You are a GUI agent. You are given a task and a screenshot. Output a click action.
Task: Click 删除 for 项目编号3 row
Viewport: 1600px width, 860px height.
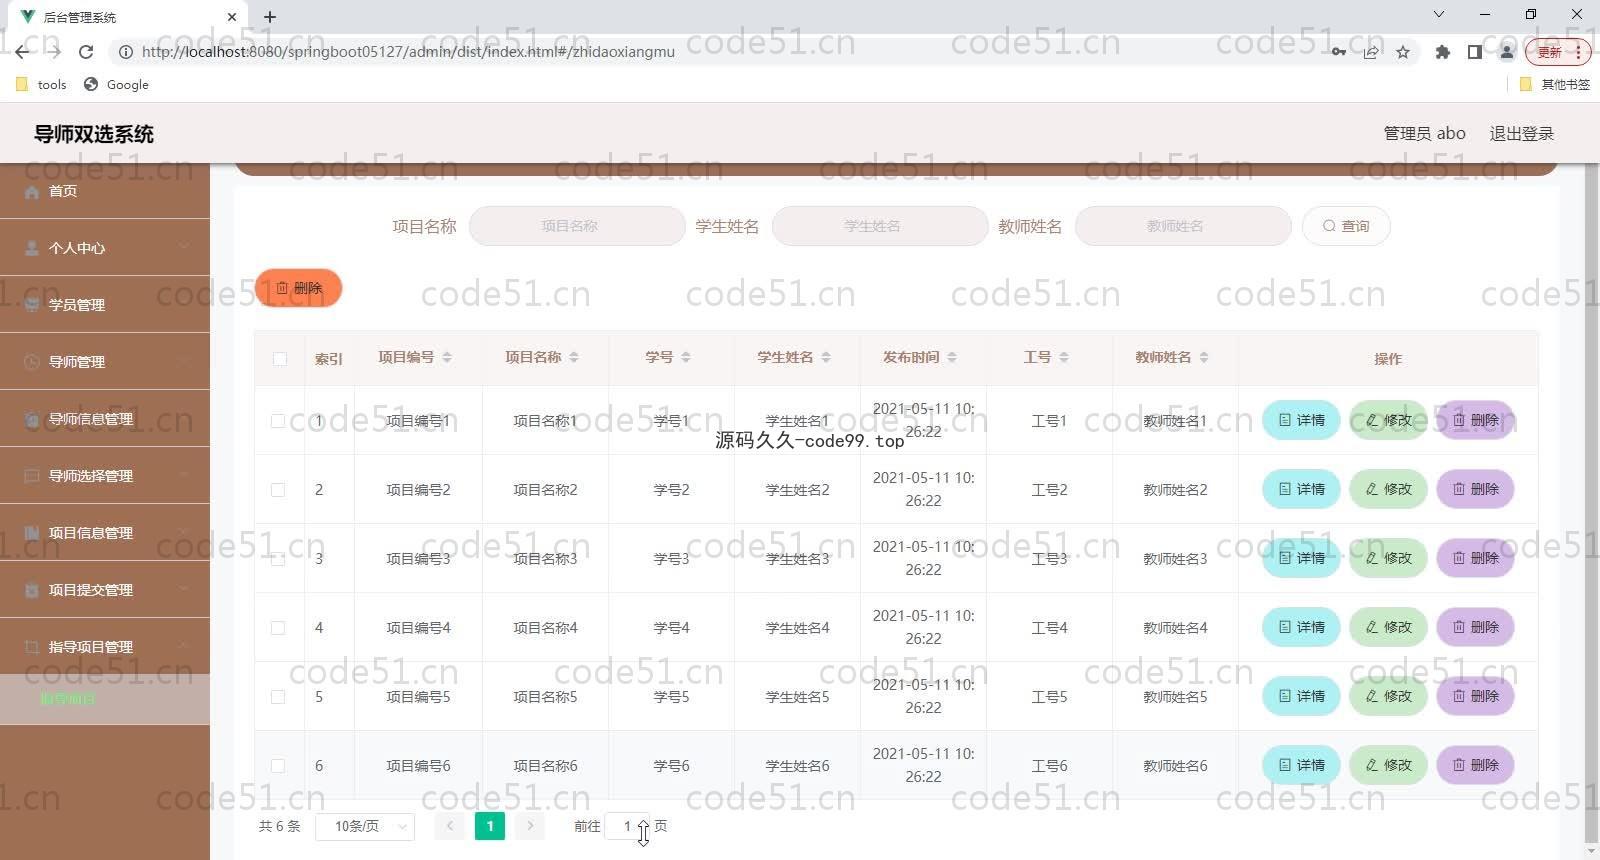1475,558
